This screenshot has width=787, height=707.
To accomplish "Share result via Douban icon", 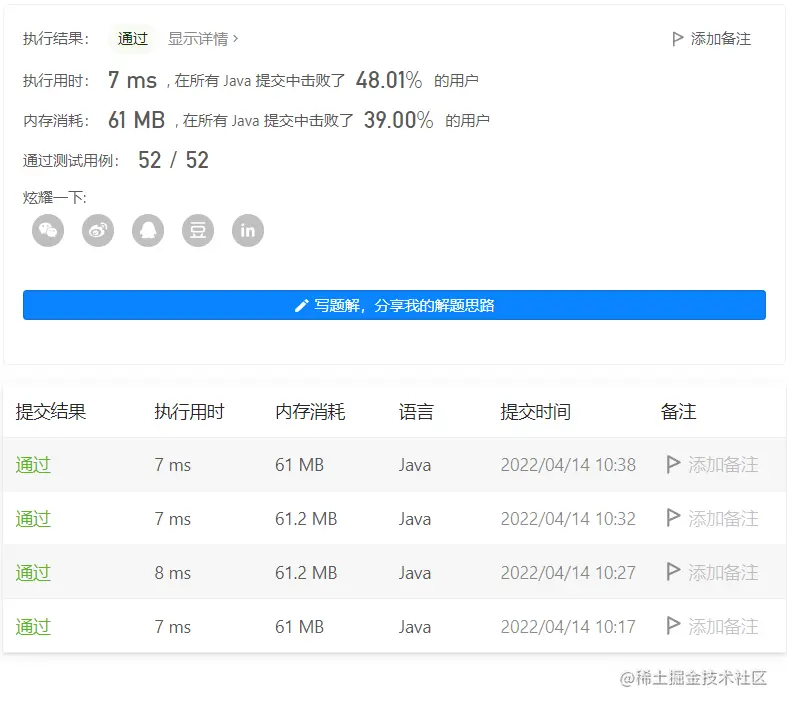I will pos(198,231).
